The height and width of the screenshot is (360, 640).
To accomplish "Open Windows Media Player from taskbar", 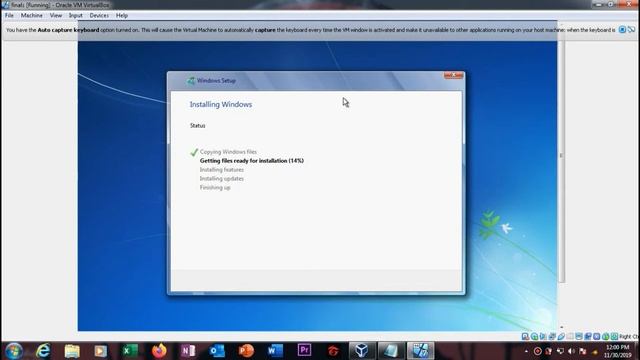I will point(100,351).
